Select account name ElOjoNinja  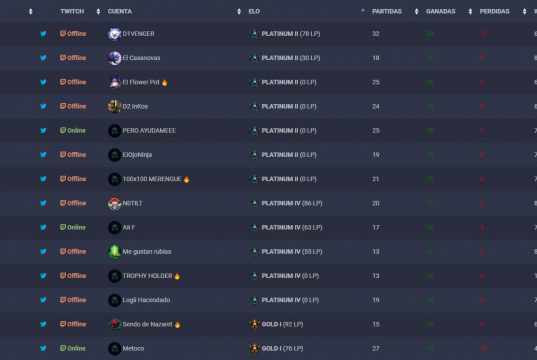(137, 155)
